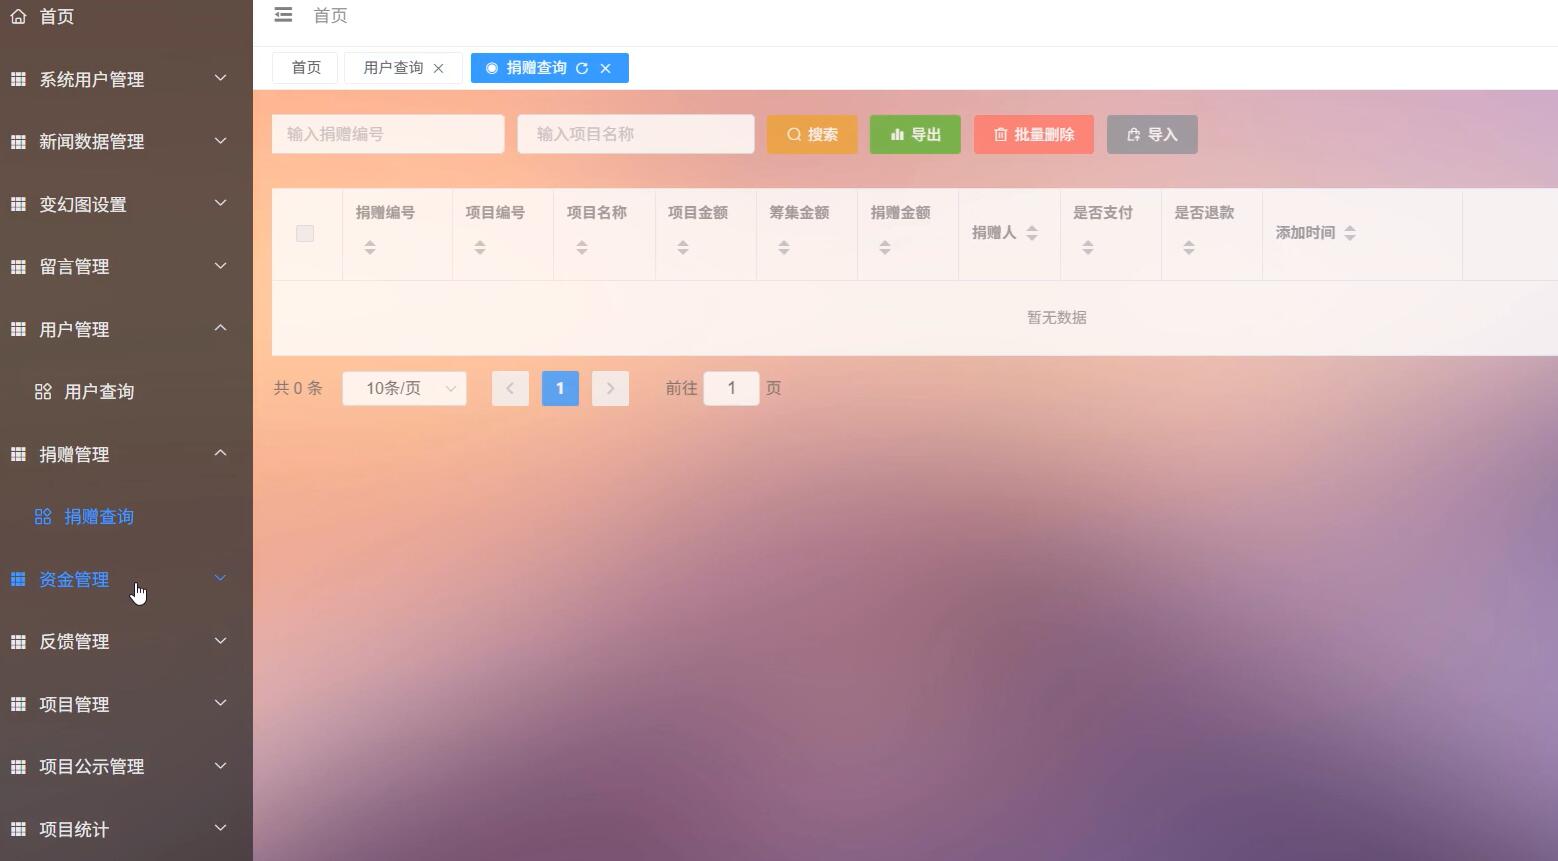Screen dimensions: 1558x861
Task: Sort by 添加时间 column
Action: click(1350, 233)
